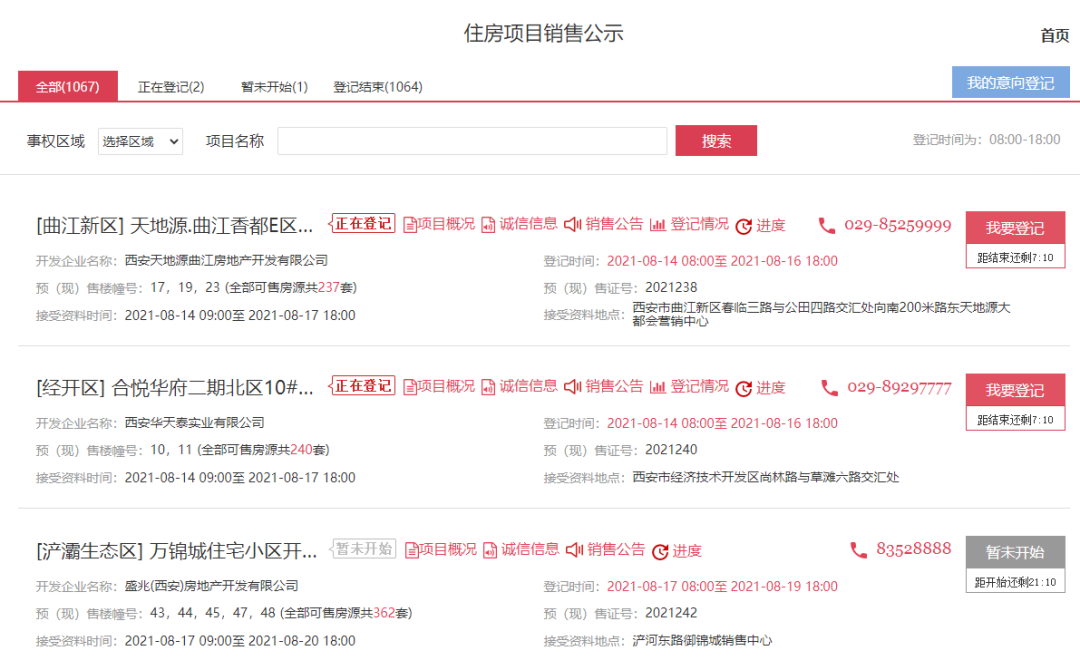The image size is (1080, 670).
Task: Click 预售证号 value 2021242
Action: click(671, 614)
